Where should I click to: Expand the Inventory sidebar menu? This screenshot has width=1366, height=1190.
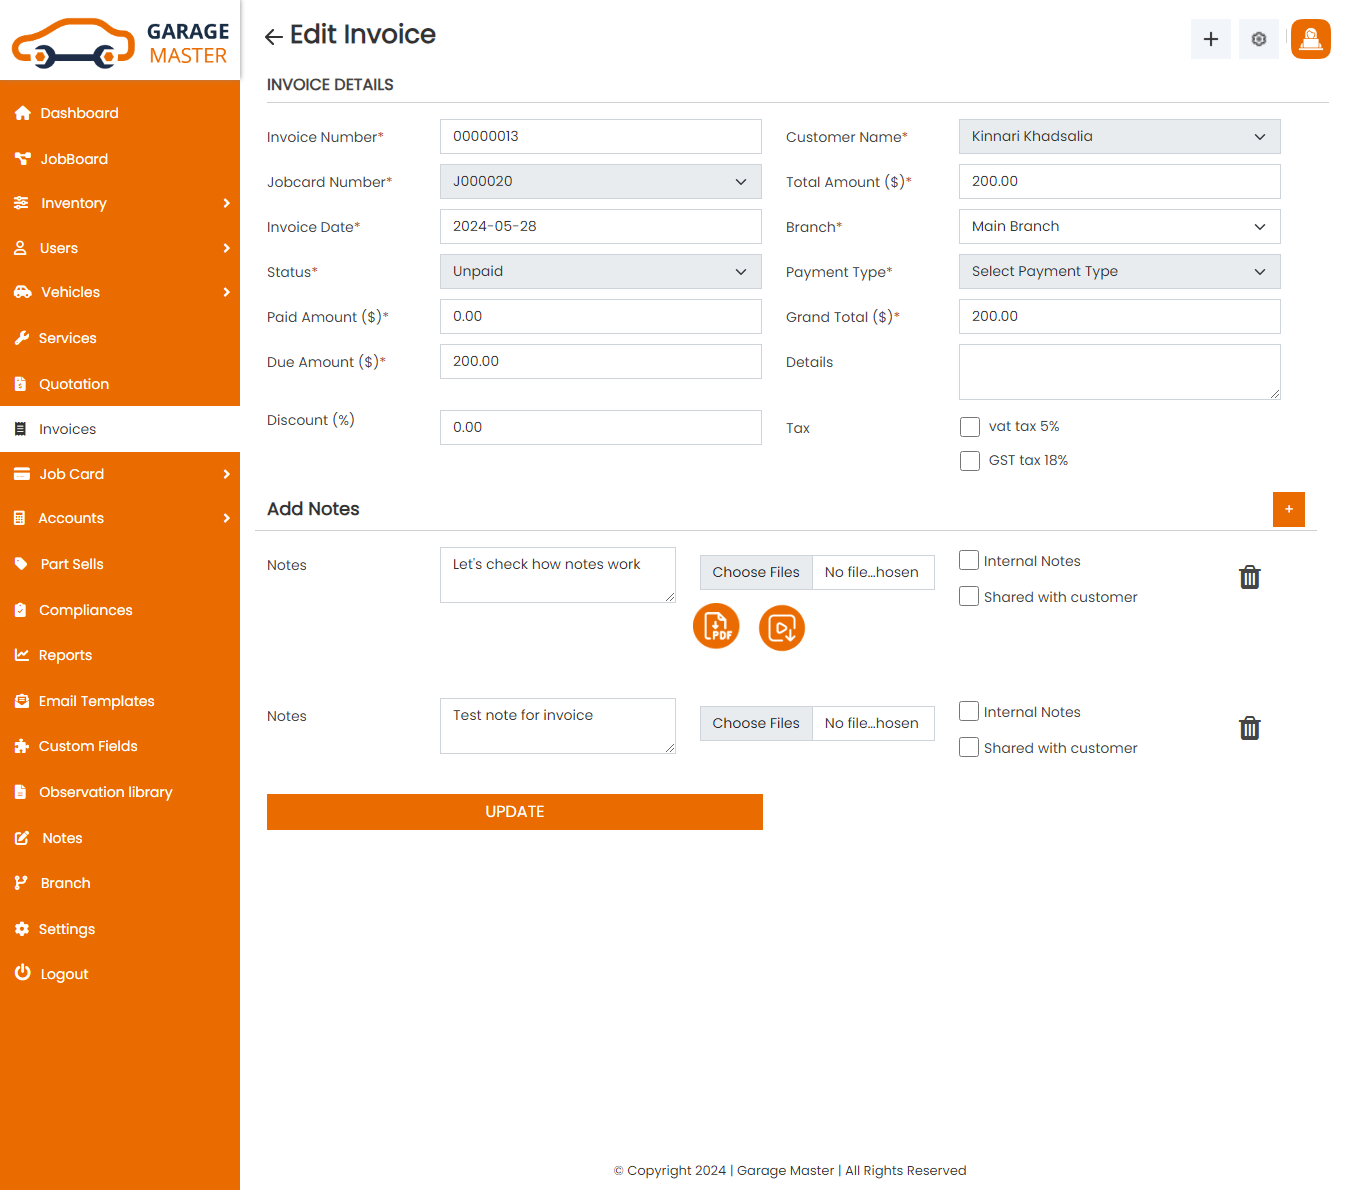click(x=120, y=203)
